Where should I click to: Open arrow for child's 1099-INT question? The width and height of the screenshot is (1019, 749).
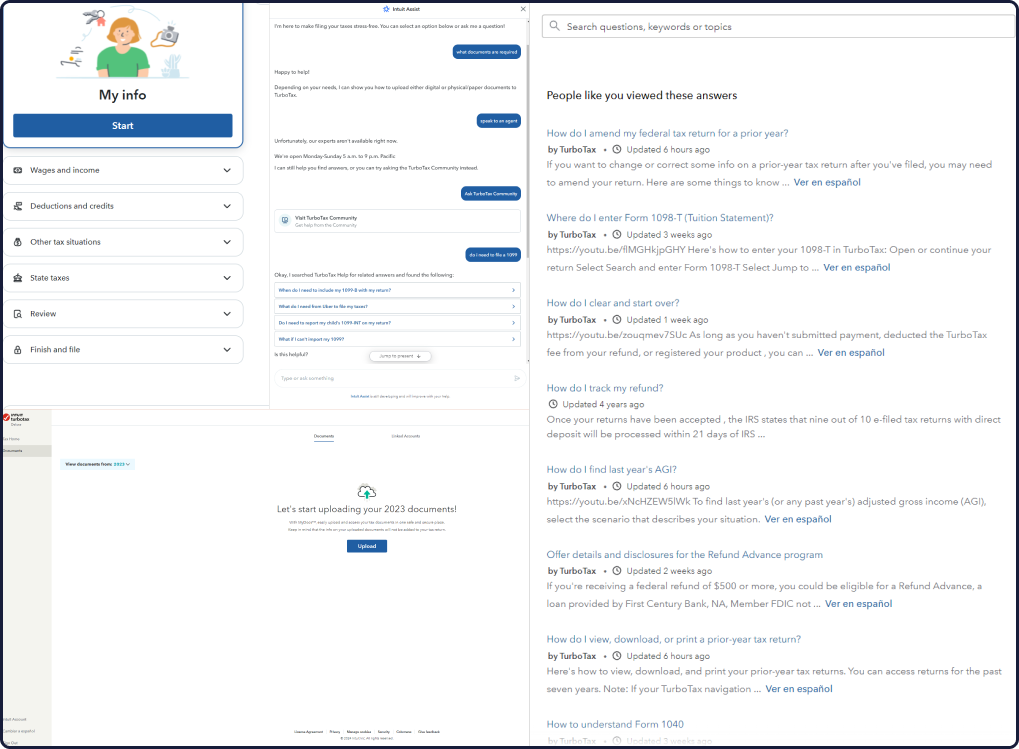(513, 323)
